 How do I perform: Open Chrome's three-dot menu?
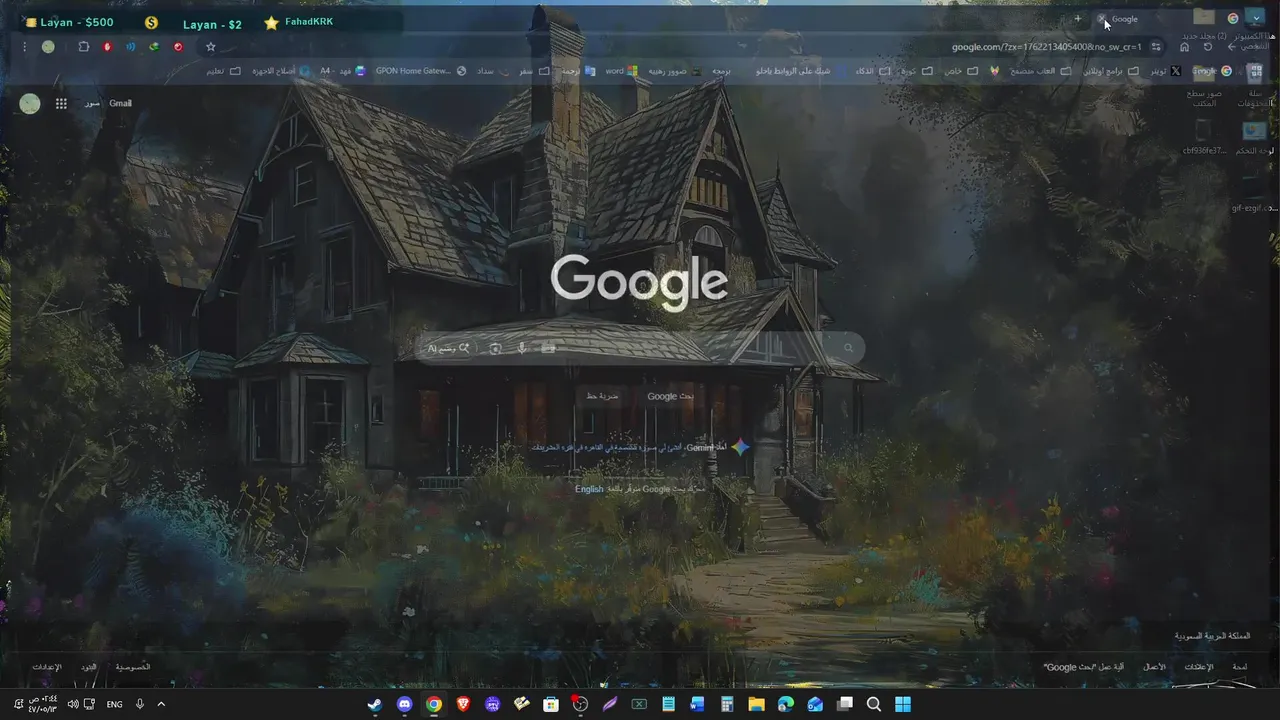pos(24,47)
